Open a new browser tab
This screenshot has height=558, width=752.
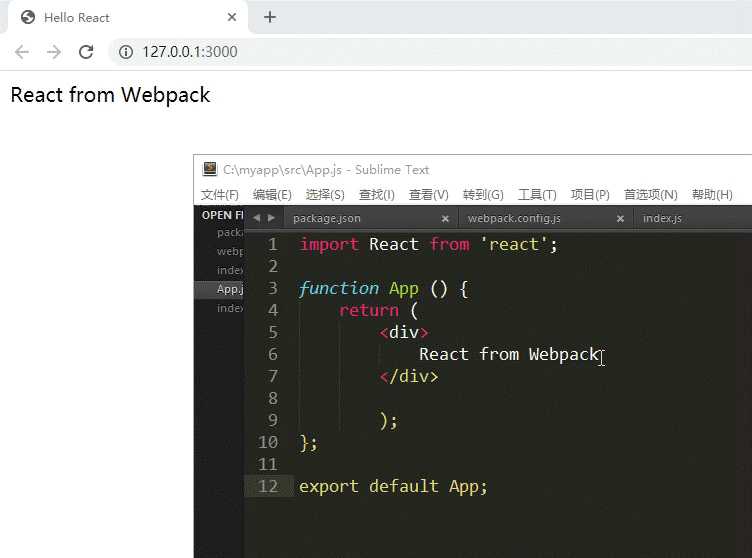[270, 17]
